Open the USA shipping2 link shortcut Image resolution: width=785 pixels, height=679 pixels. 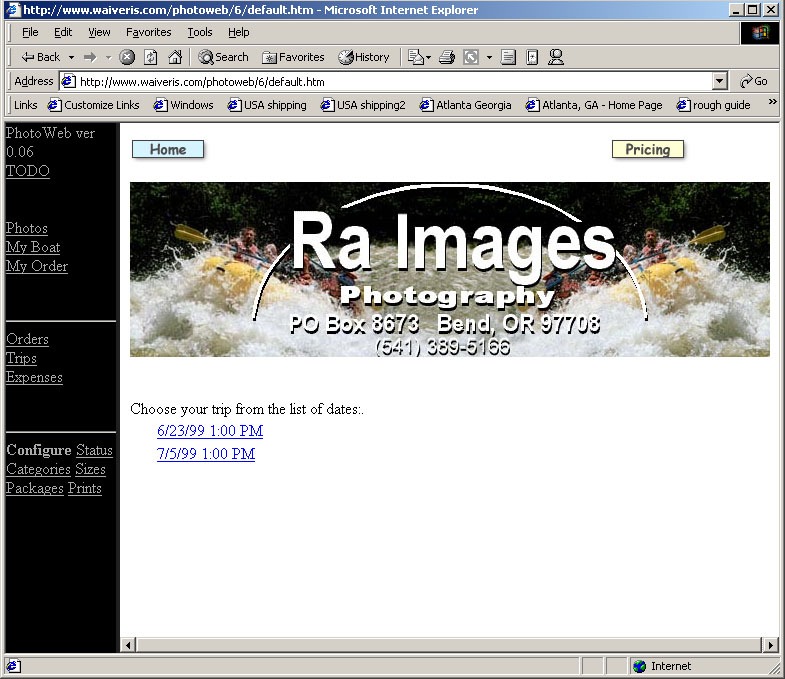click(x=363, y=105)
